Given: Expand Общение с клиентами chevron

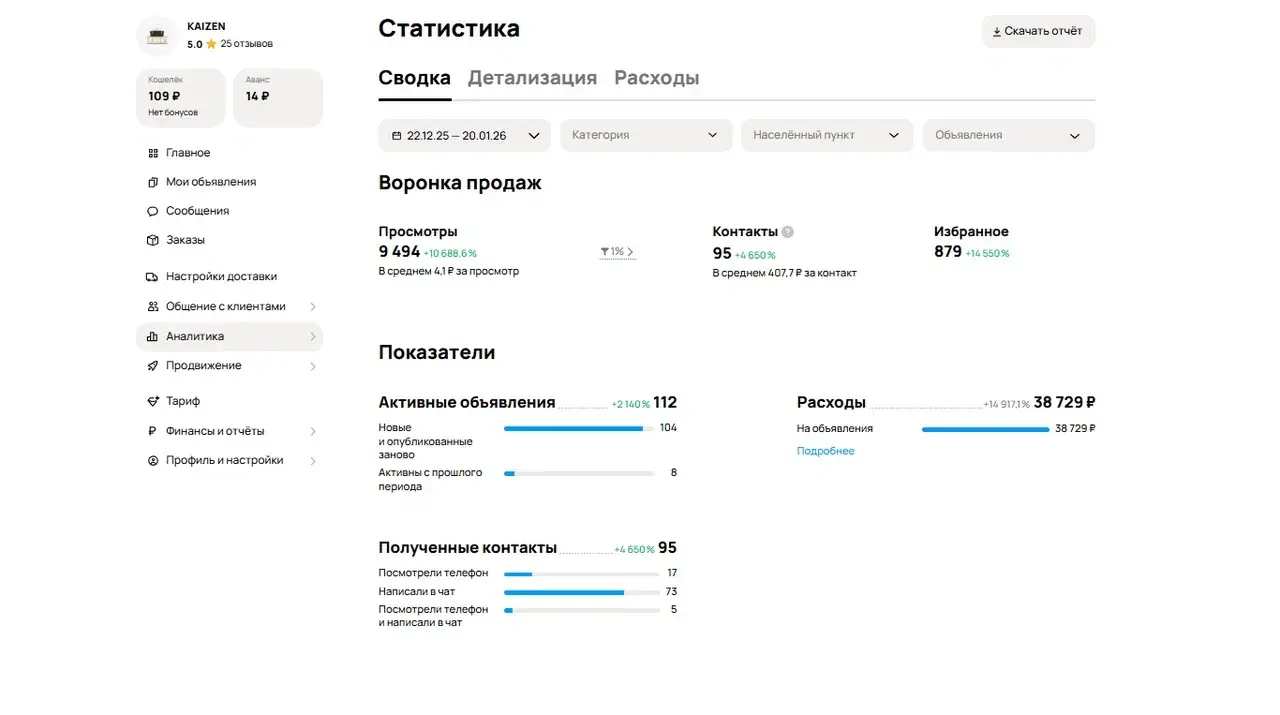Looking at the screenshot, I should pyautogui.click(x=313, y=307).
